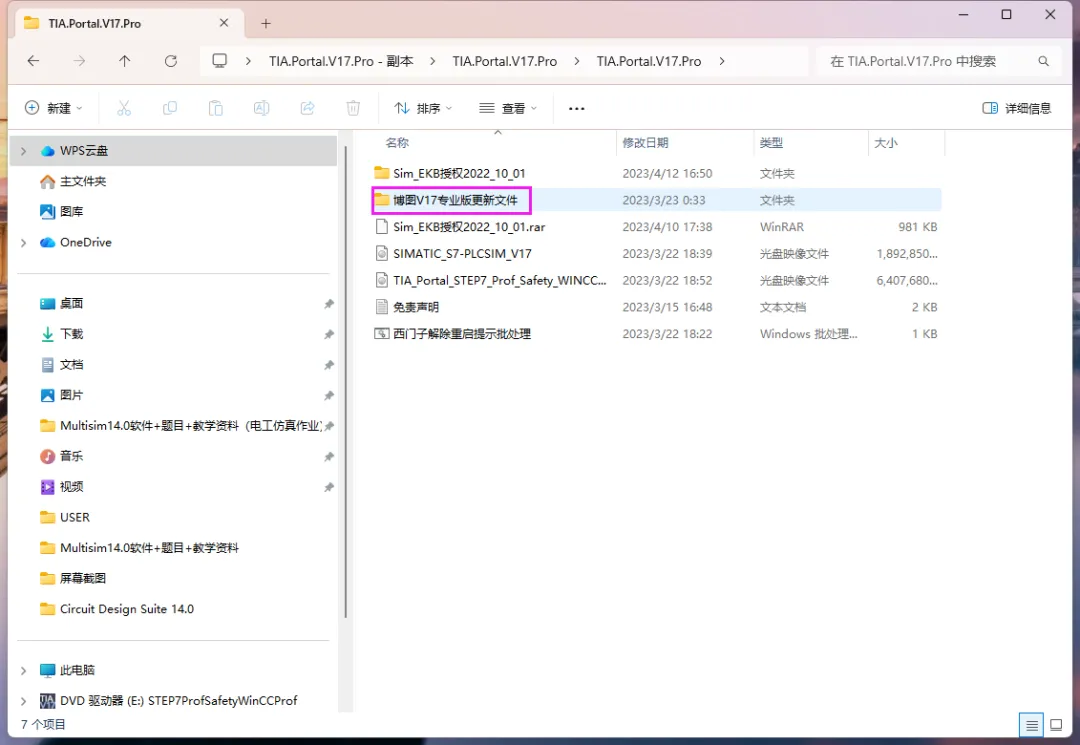Click the Paste clipboard icon
The height and width of the screenshot is (745, 1080).
(x=216, y=108)
